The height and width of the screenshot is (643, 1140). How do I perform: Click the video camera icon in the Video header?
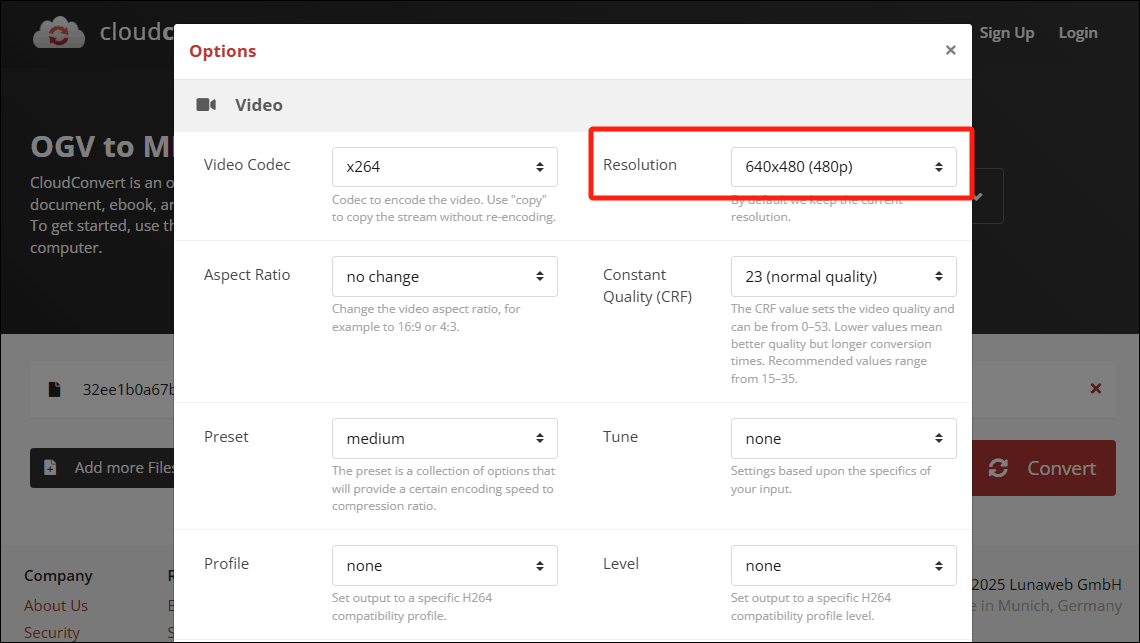[207, 105]
